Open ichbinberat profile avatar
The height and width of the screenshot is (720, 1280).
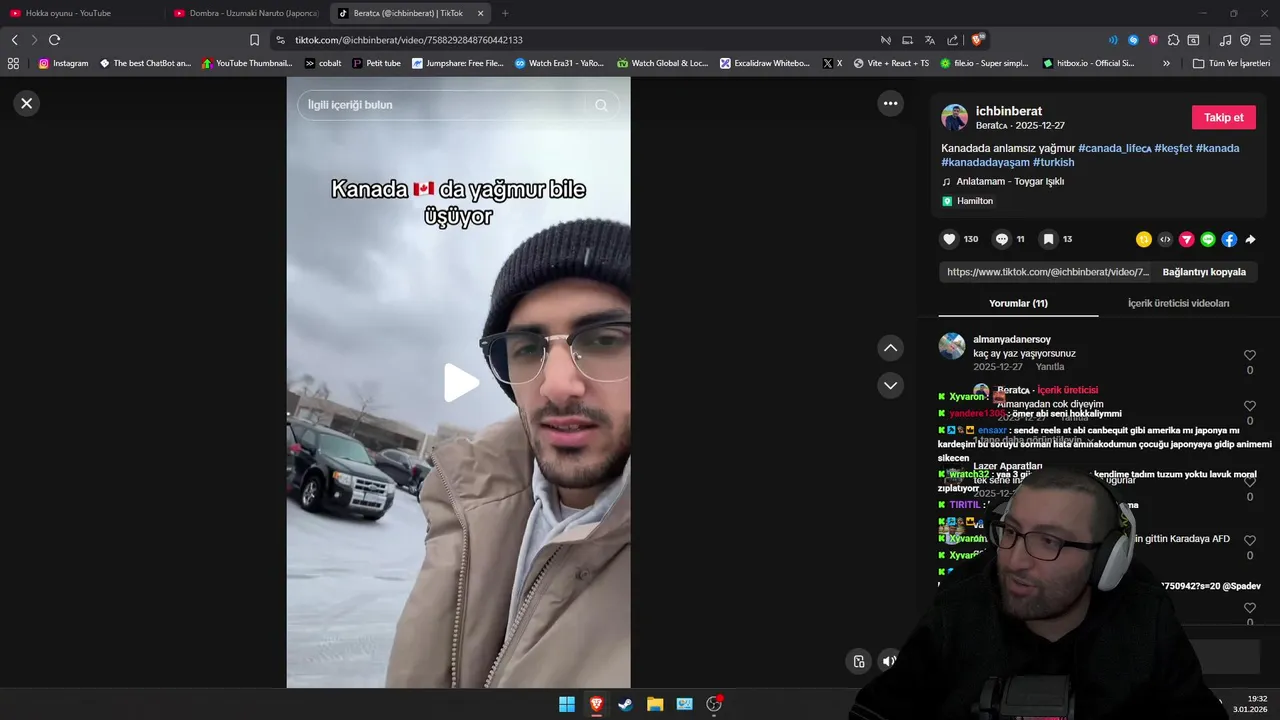coord(954,117)
